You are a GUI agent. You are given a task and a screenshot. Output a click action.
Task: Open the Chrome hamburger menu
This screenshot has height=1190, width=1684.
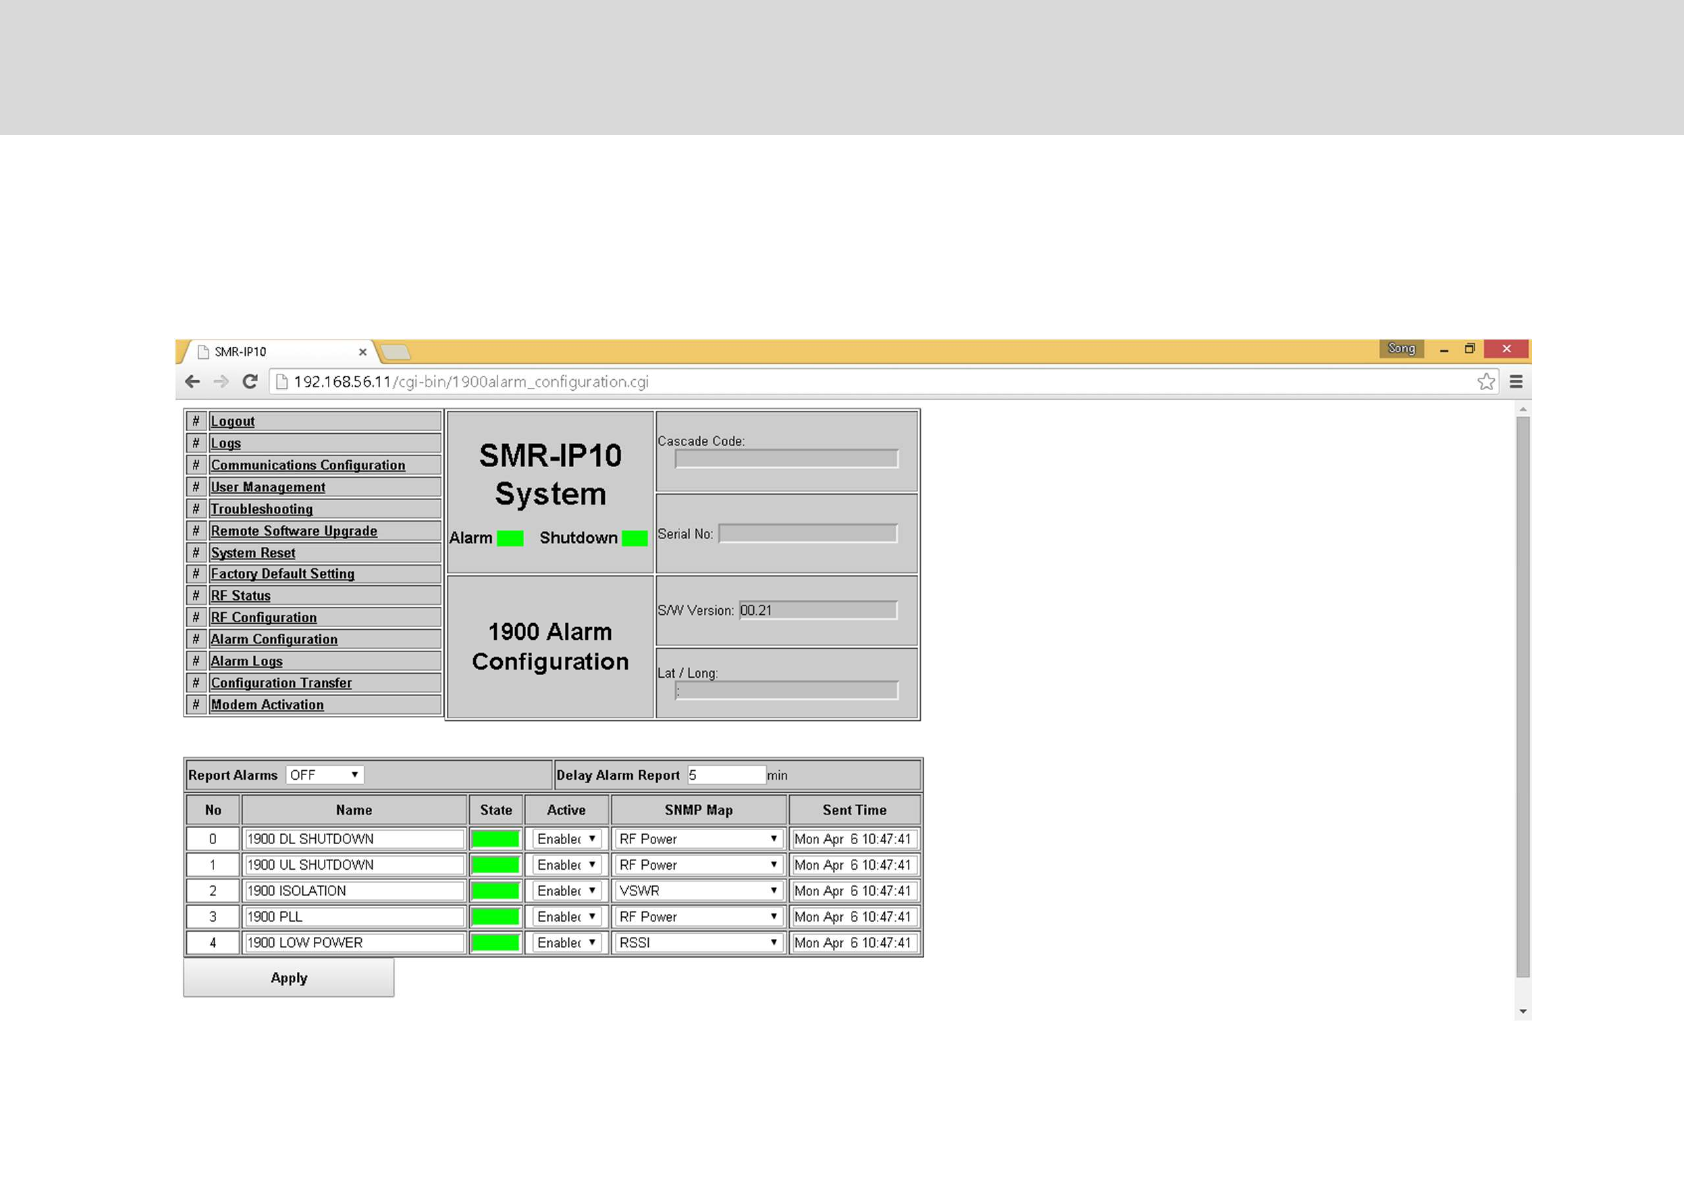(x=1516, y=381)
